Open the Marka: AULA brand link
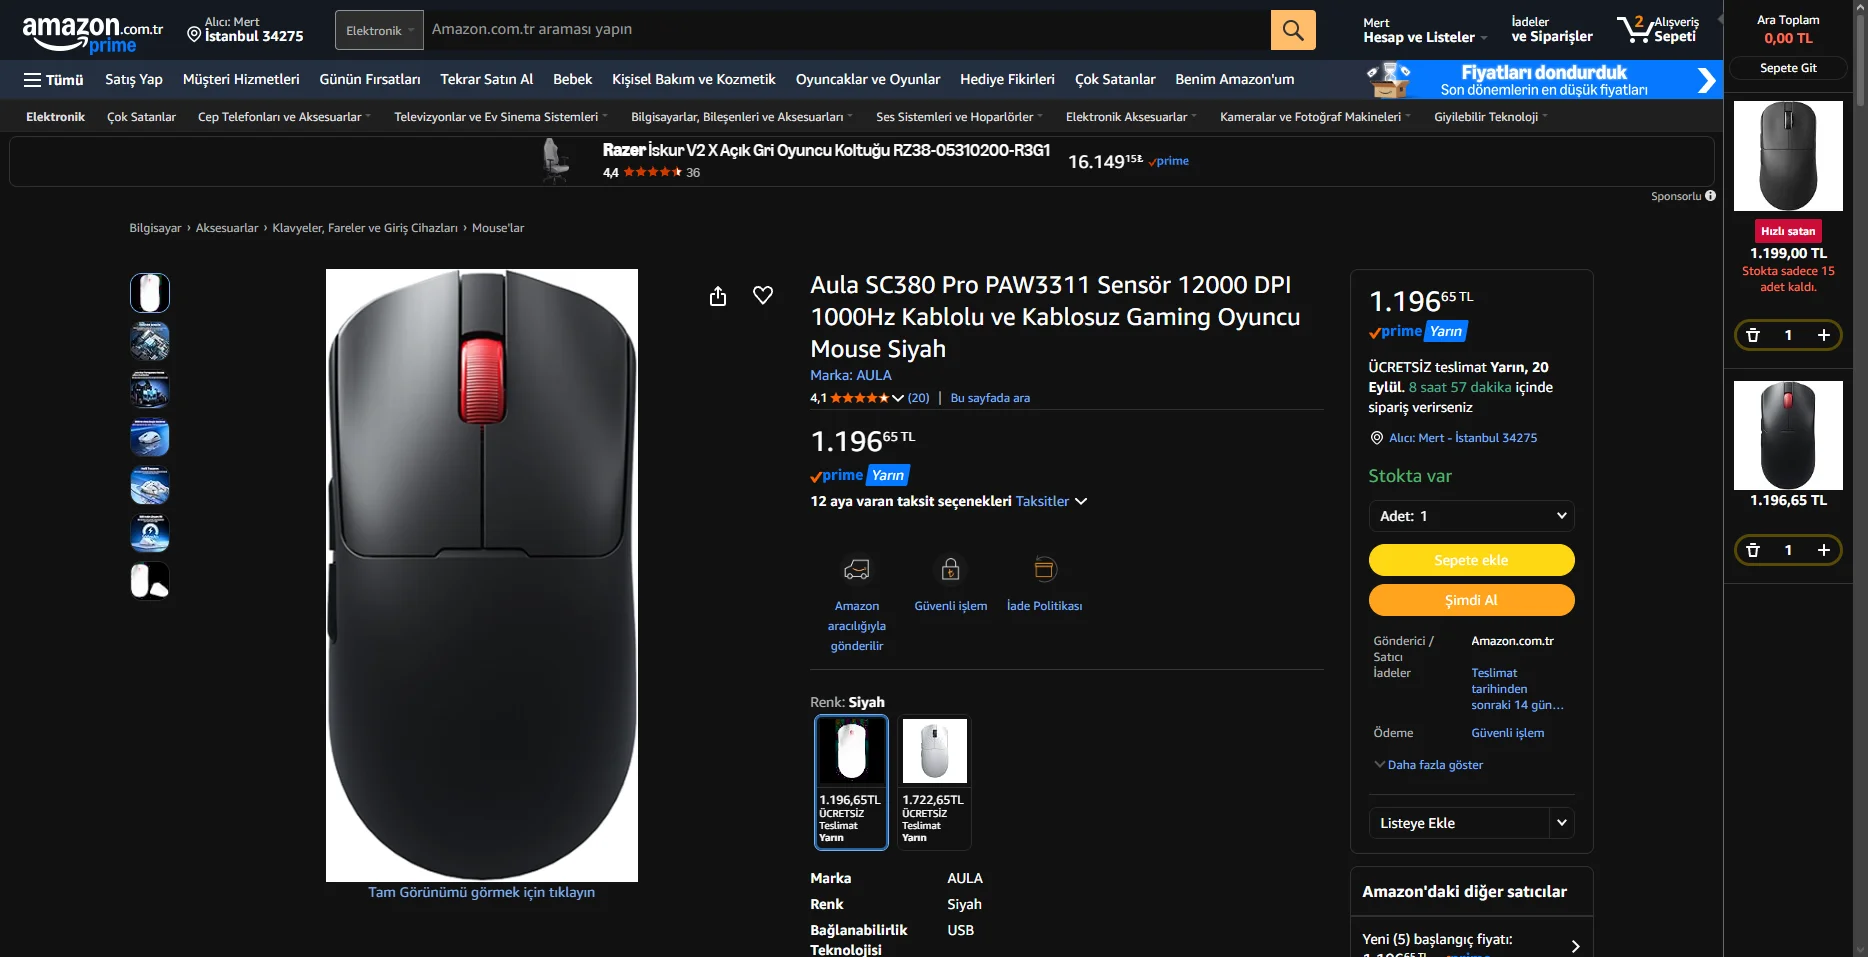 851,375
